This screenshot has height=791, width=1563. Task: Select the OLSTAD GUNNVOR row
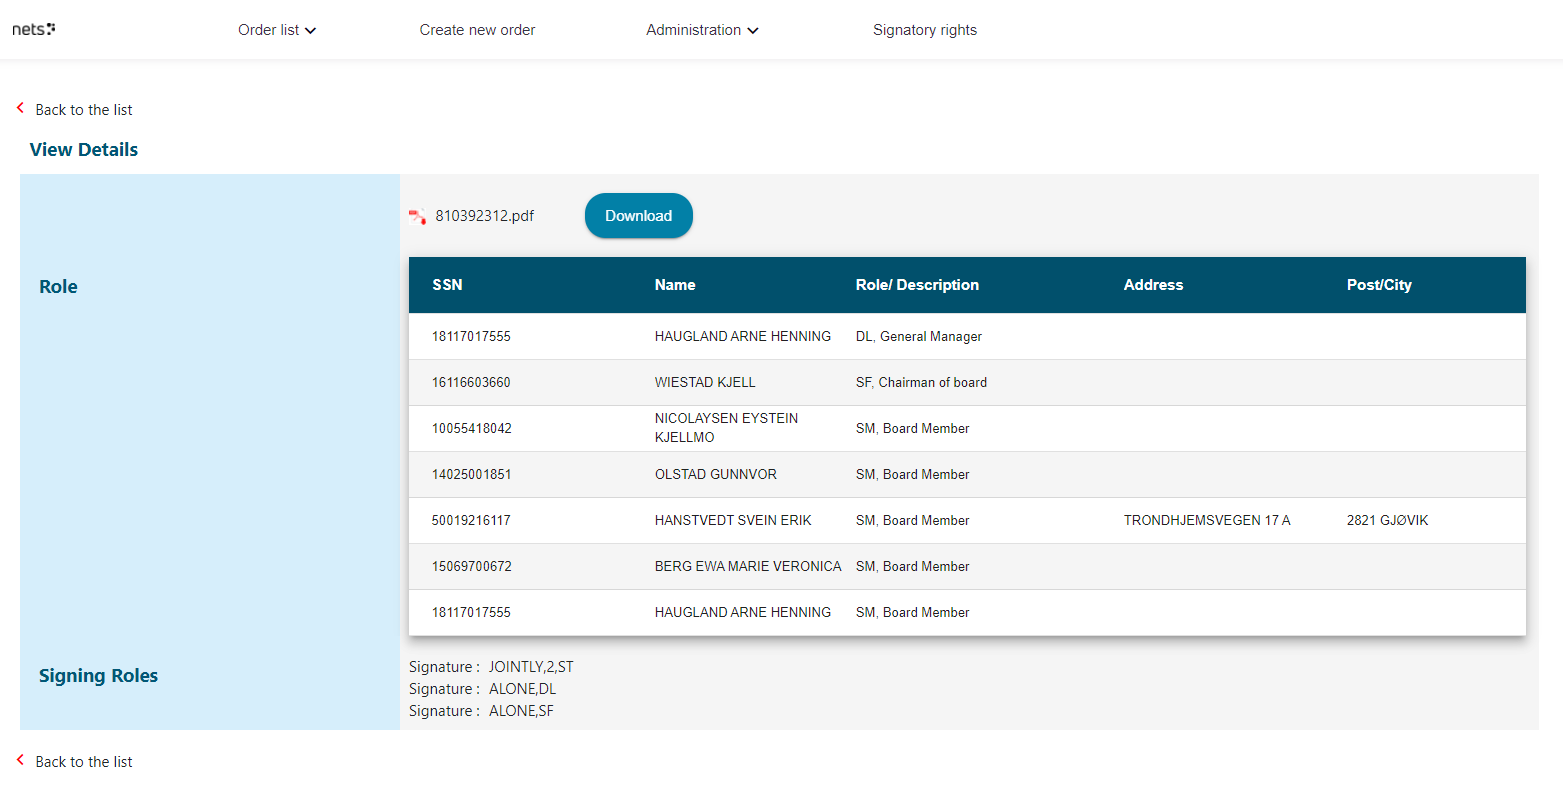[715, 474]
